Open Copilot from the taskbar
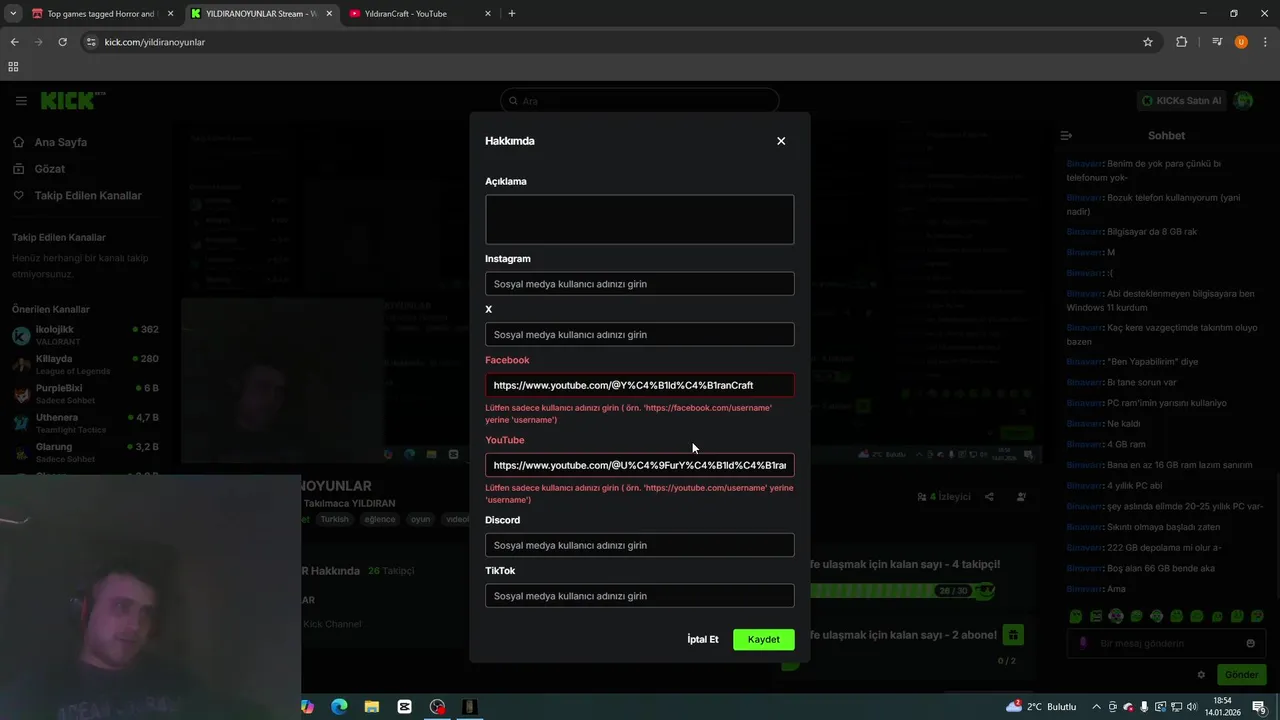Screen dimensions: 1280x720 pos(307,707)
